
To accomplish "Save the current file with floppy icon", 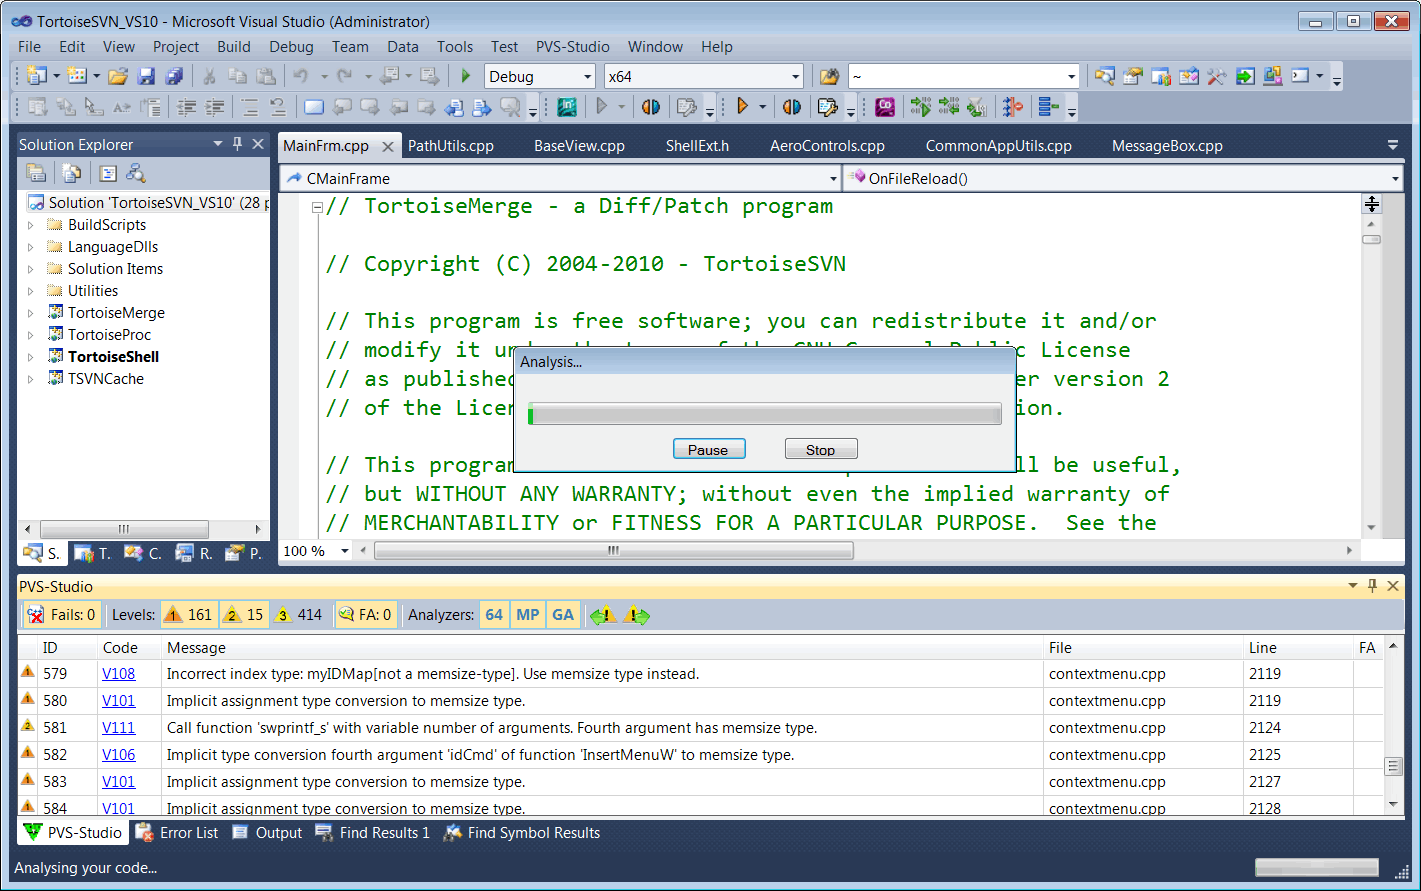I will (x=146, y=76).
